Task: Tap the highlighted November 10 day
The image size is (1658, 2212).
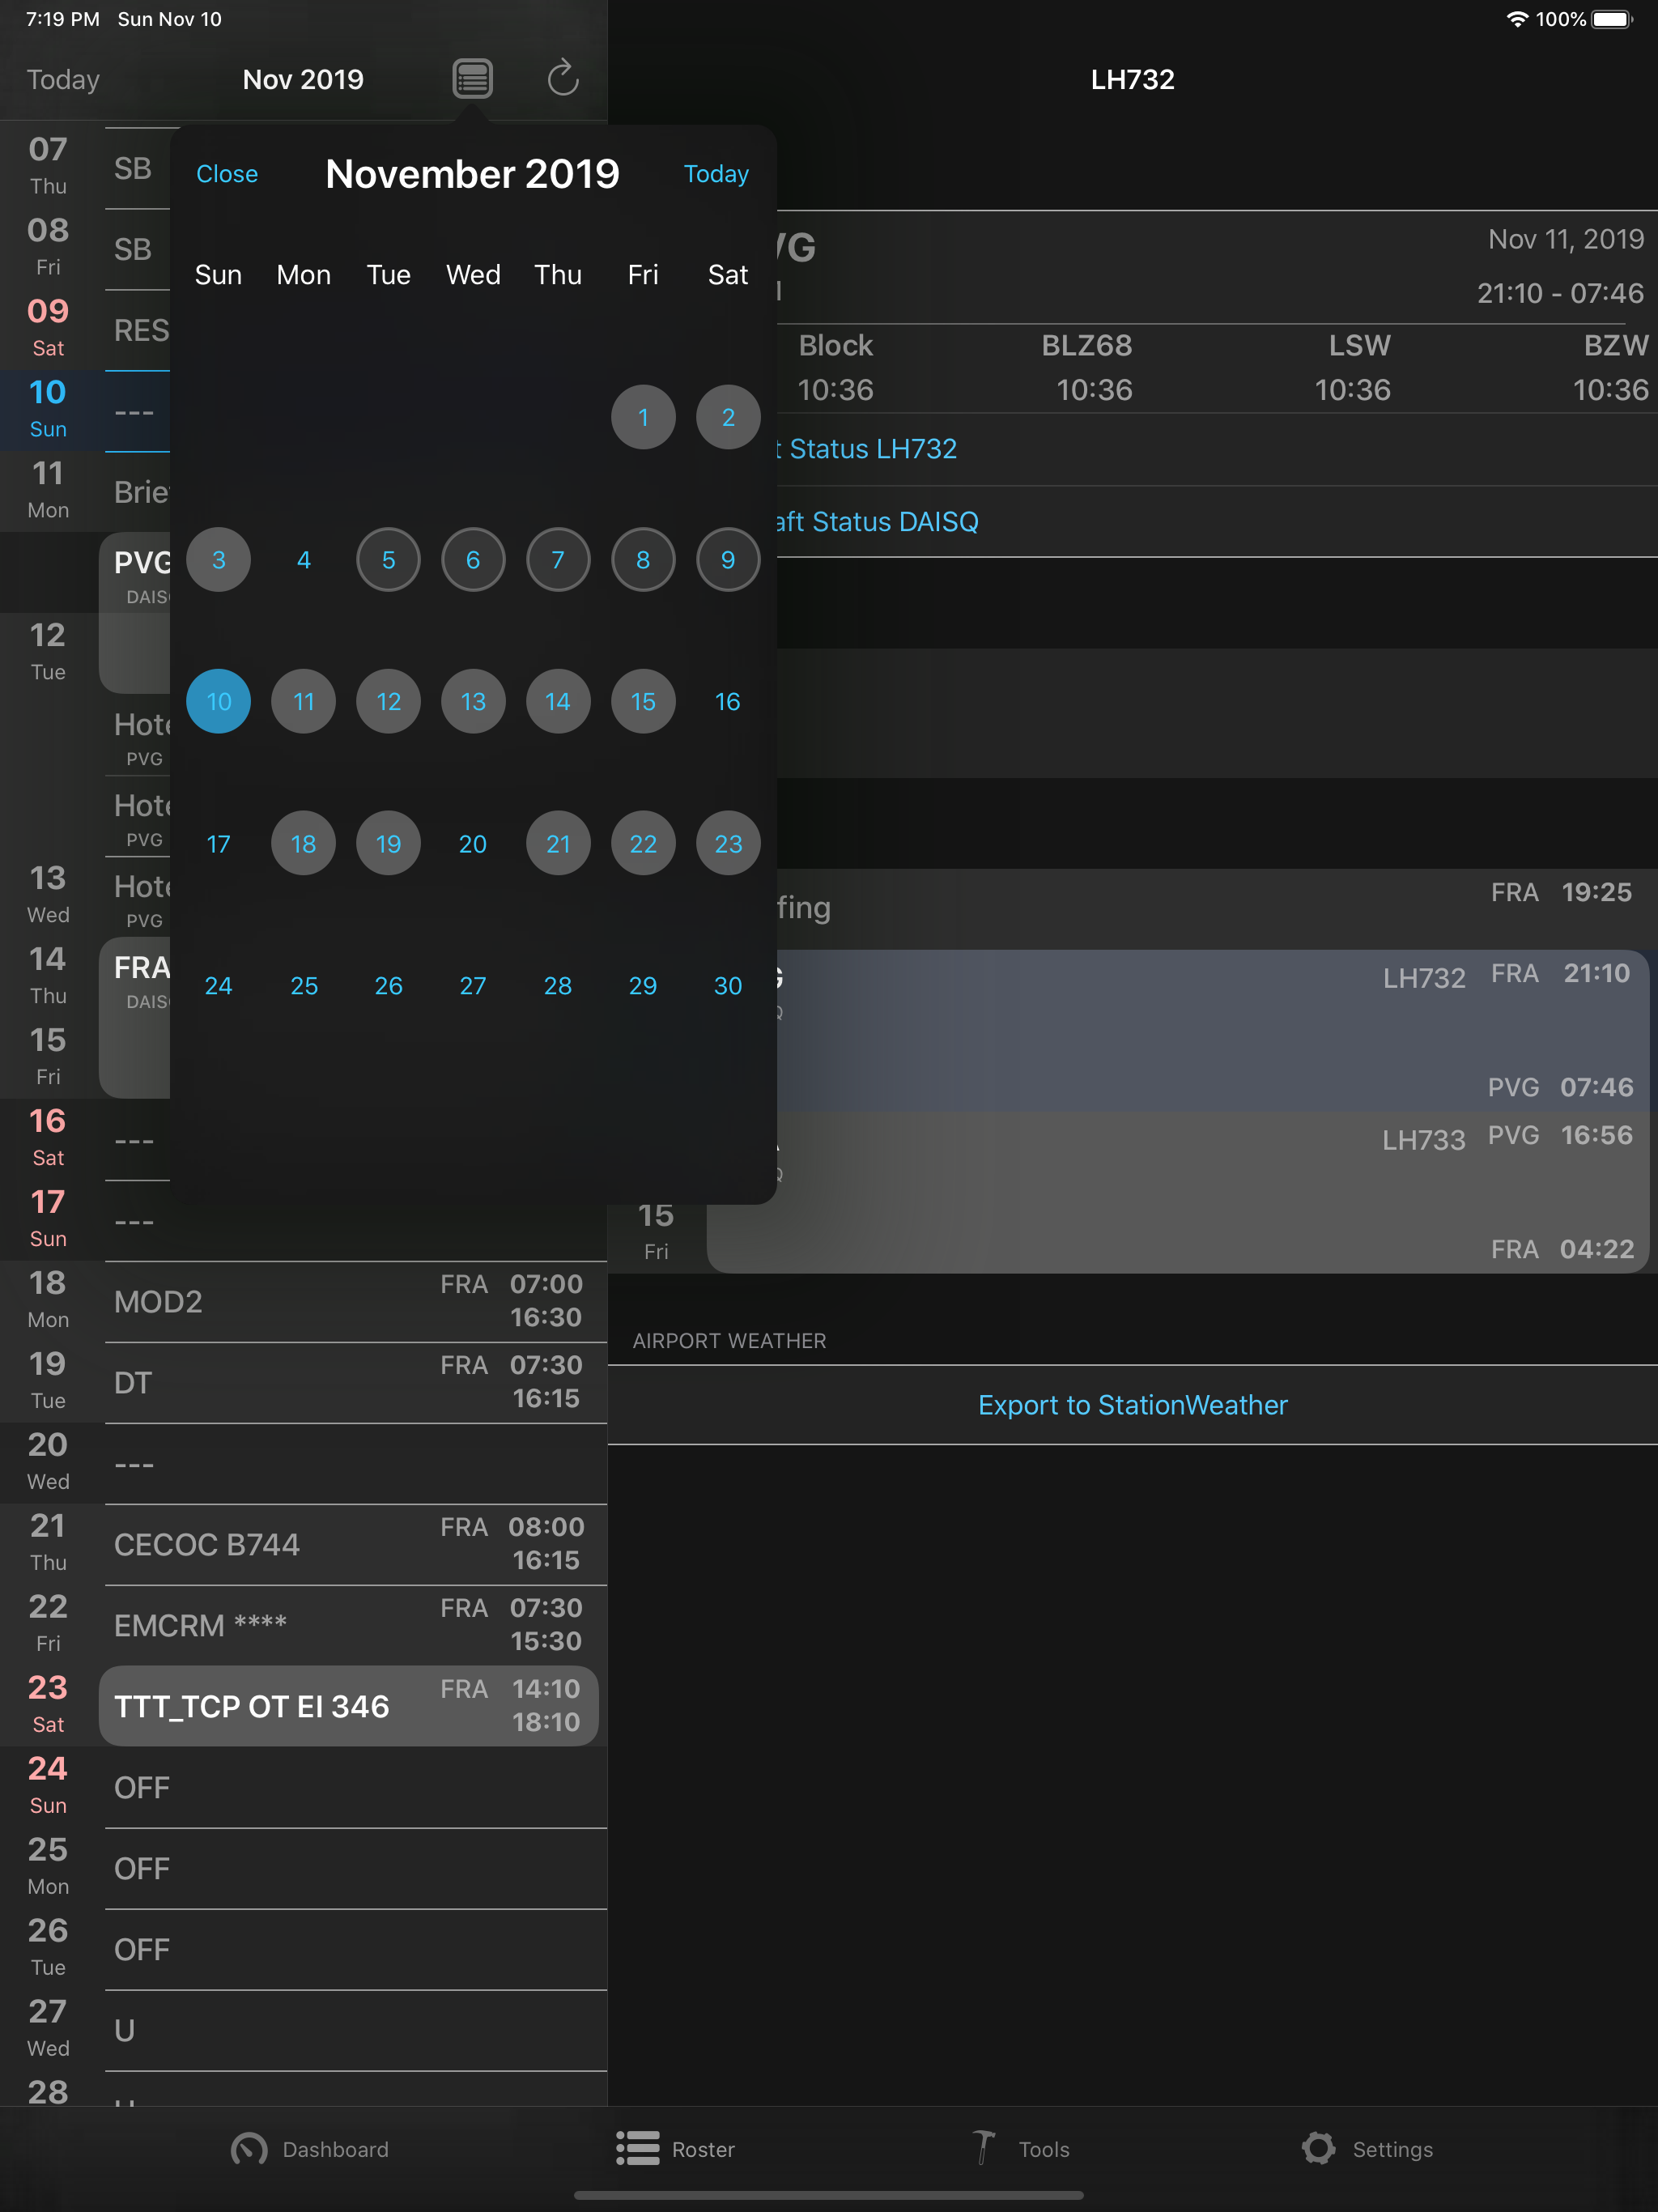Action: tap(219, 702)
